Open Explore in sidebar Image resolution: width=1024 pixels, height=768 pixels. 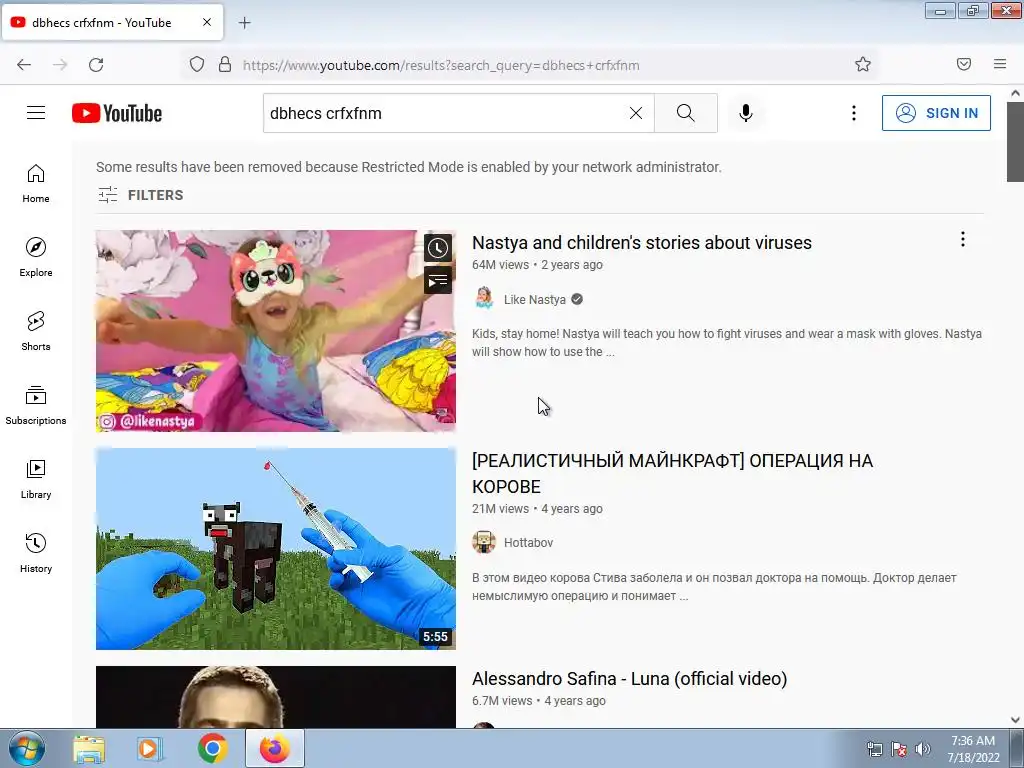pyautogui.click(x=36, y=257)
